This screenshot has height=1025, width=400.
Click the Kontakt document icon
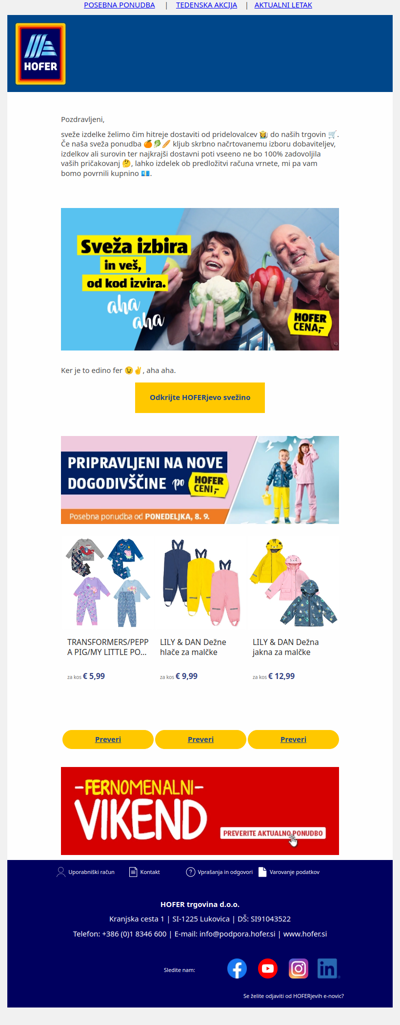pos(133,871)
